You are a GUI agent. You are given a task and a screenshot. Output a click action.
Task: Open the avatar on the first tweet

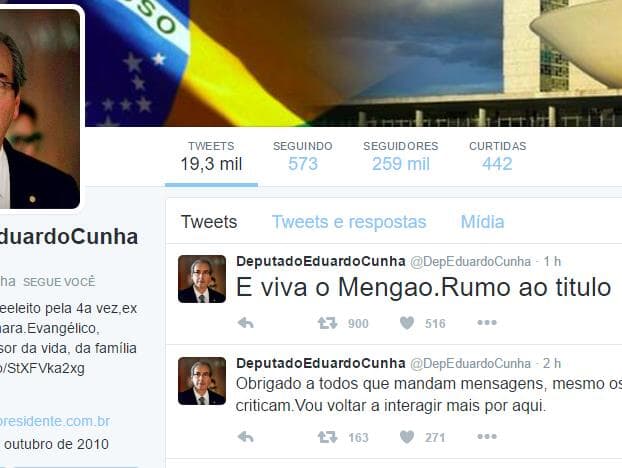(x=202, y=279)
